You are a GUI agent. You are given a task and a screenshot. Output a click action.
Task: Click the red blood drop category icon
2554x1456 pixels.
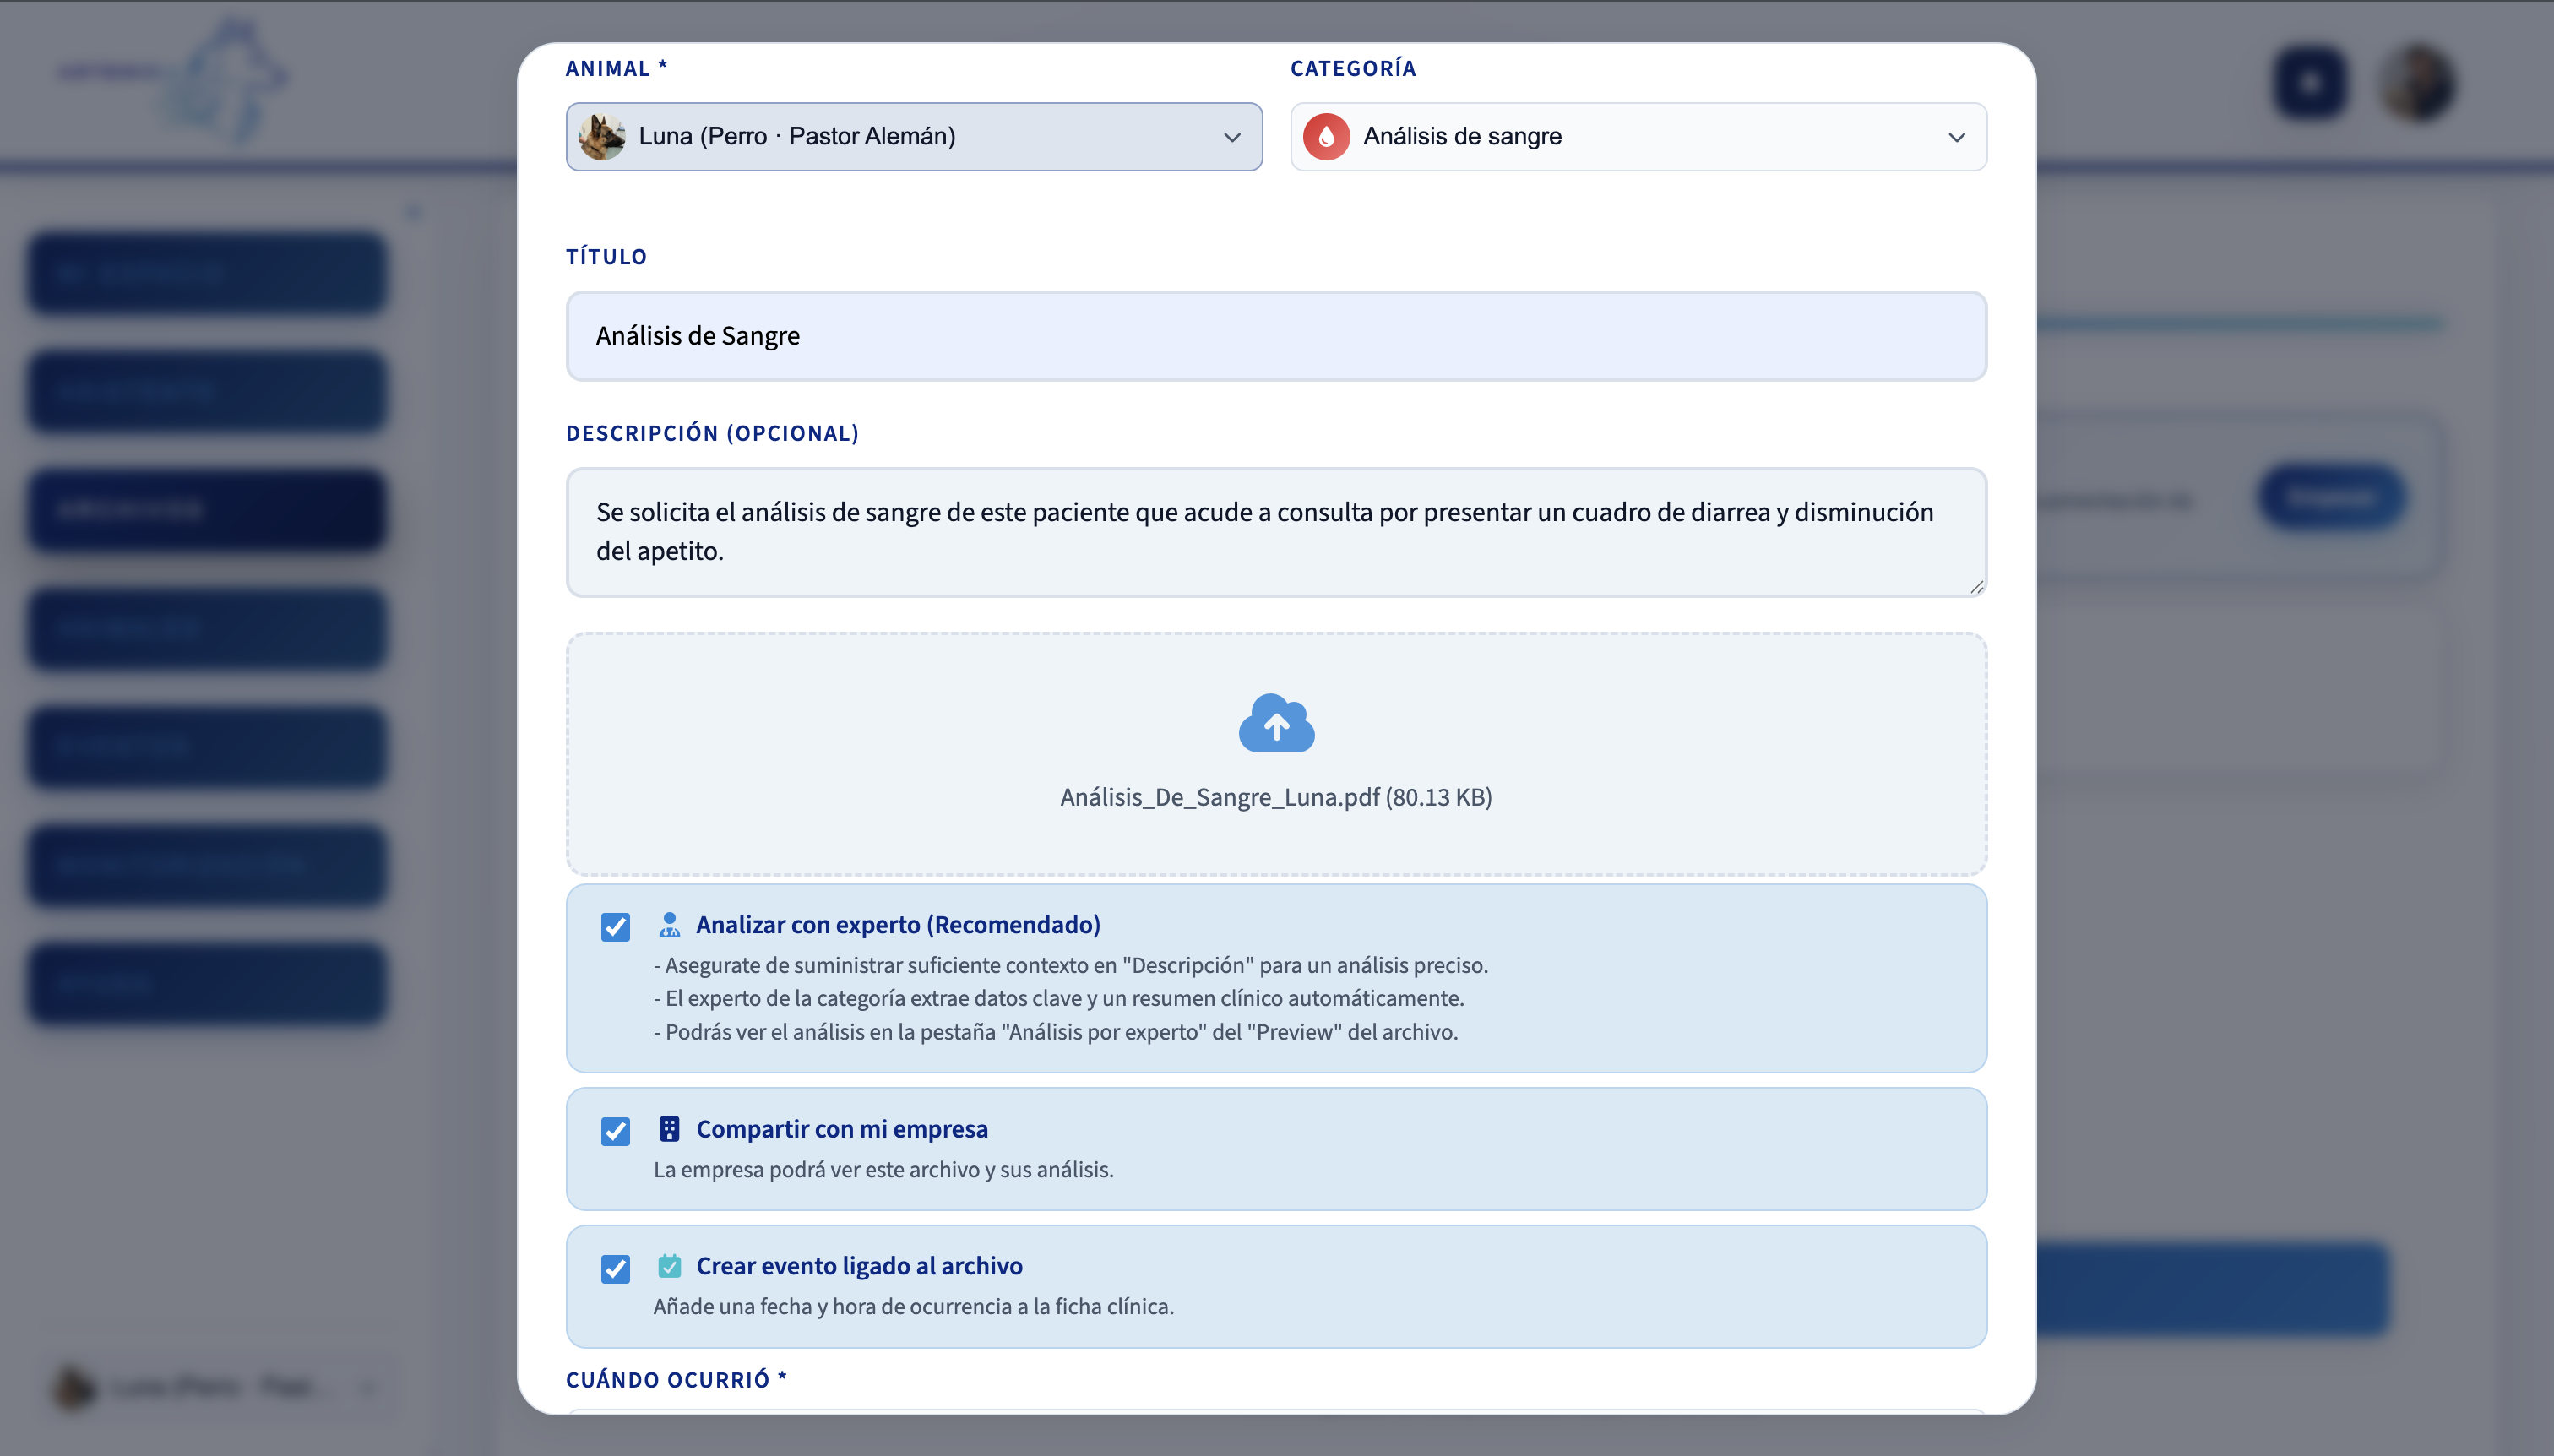tap(1326, 136)
